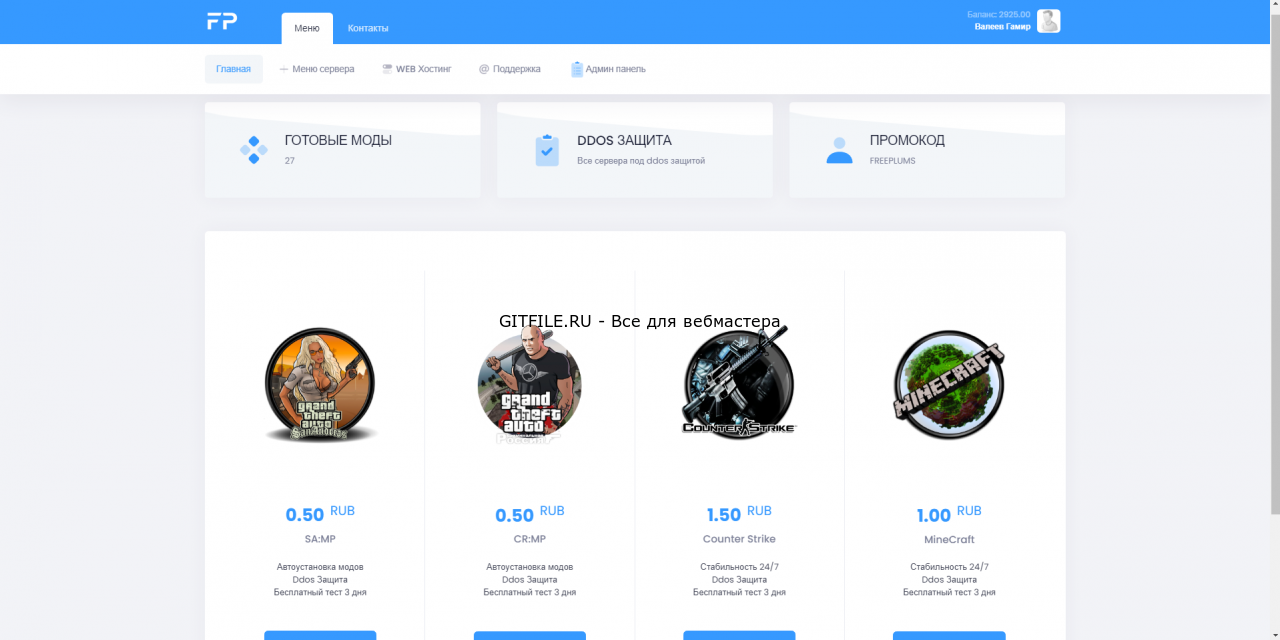
Task: Click the Counter Strike game icon
Action: 739,383
